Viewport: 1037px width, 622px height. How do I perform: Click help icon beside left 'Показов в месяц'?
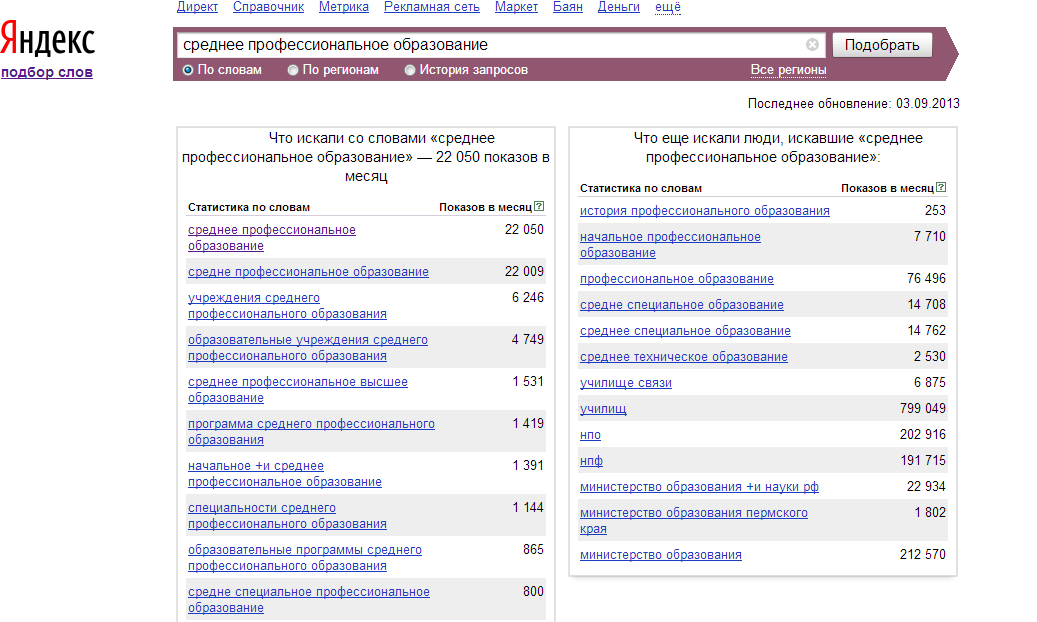(539, 207)
